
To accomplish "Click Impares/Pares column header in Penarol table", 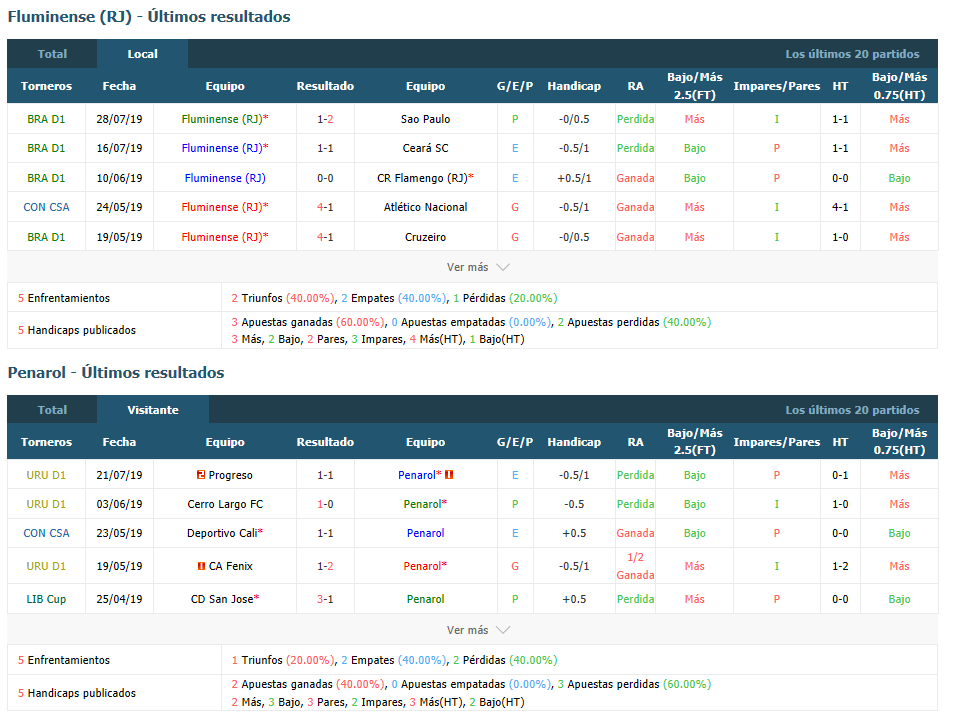I will (776, 442).
